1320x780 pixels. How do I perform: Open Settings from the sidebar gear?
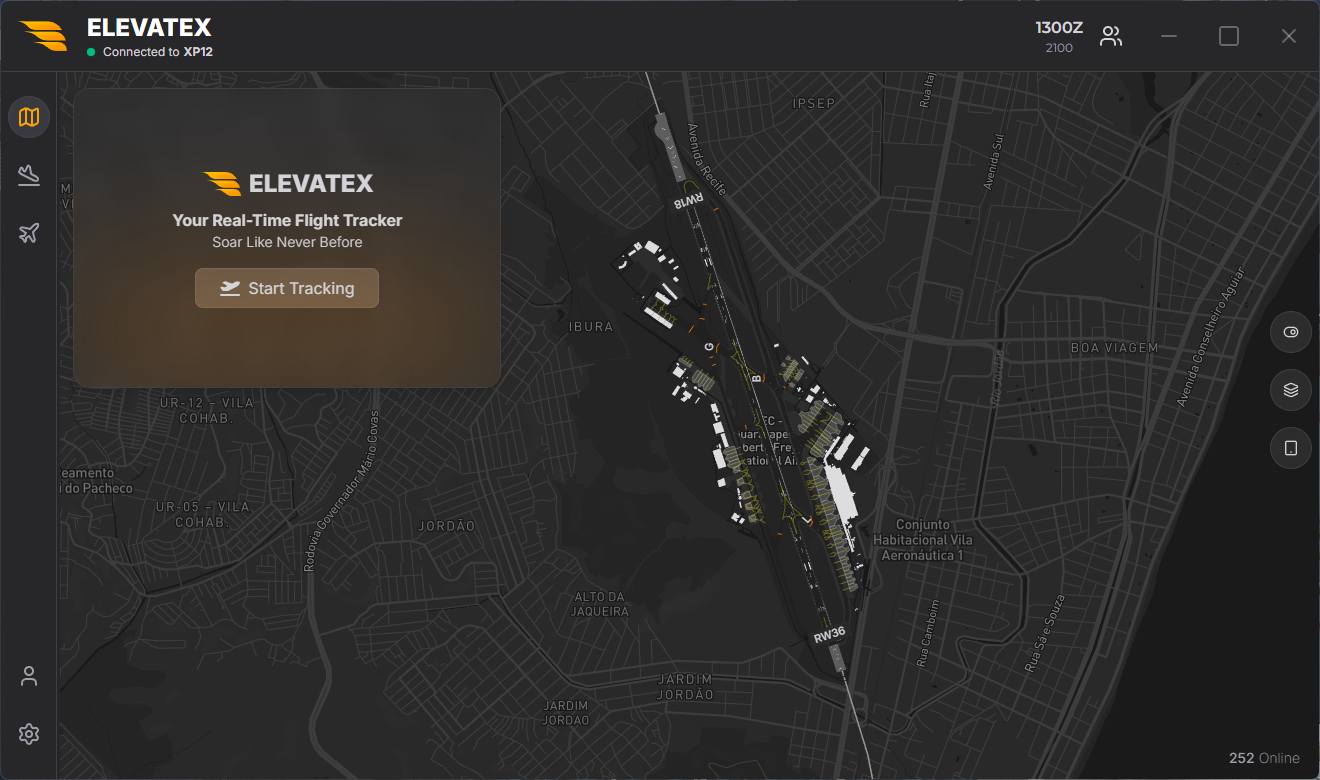(x=29, y=734)
